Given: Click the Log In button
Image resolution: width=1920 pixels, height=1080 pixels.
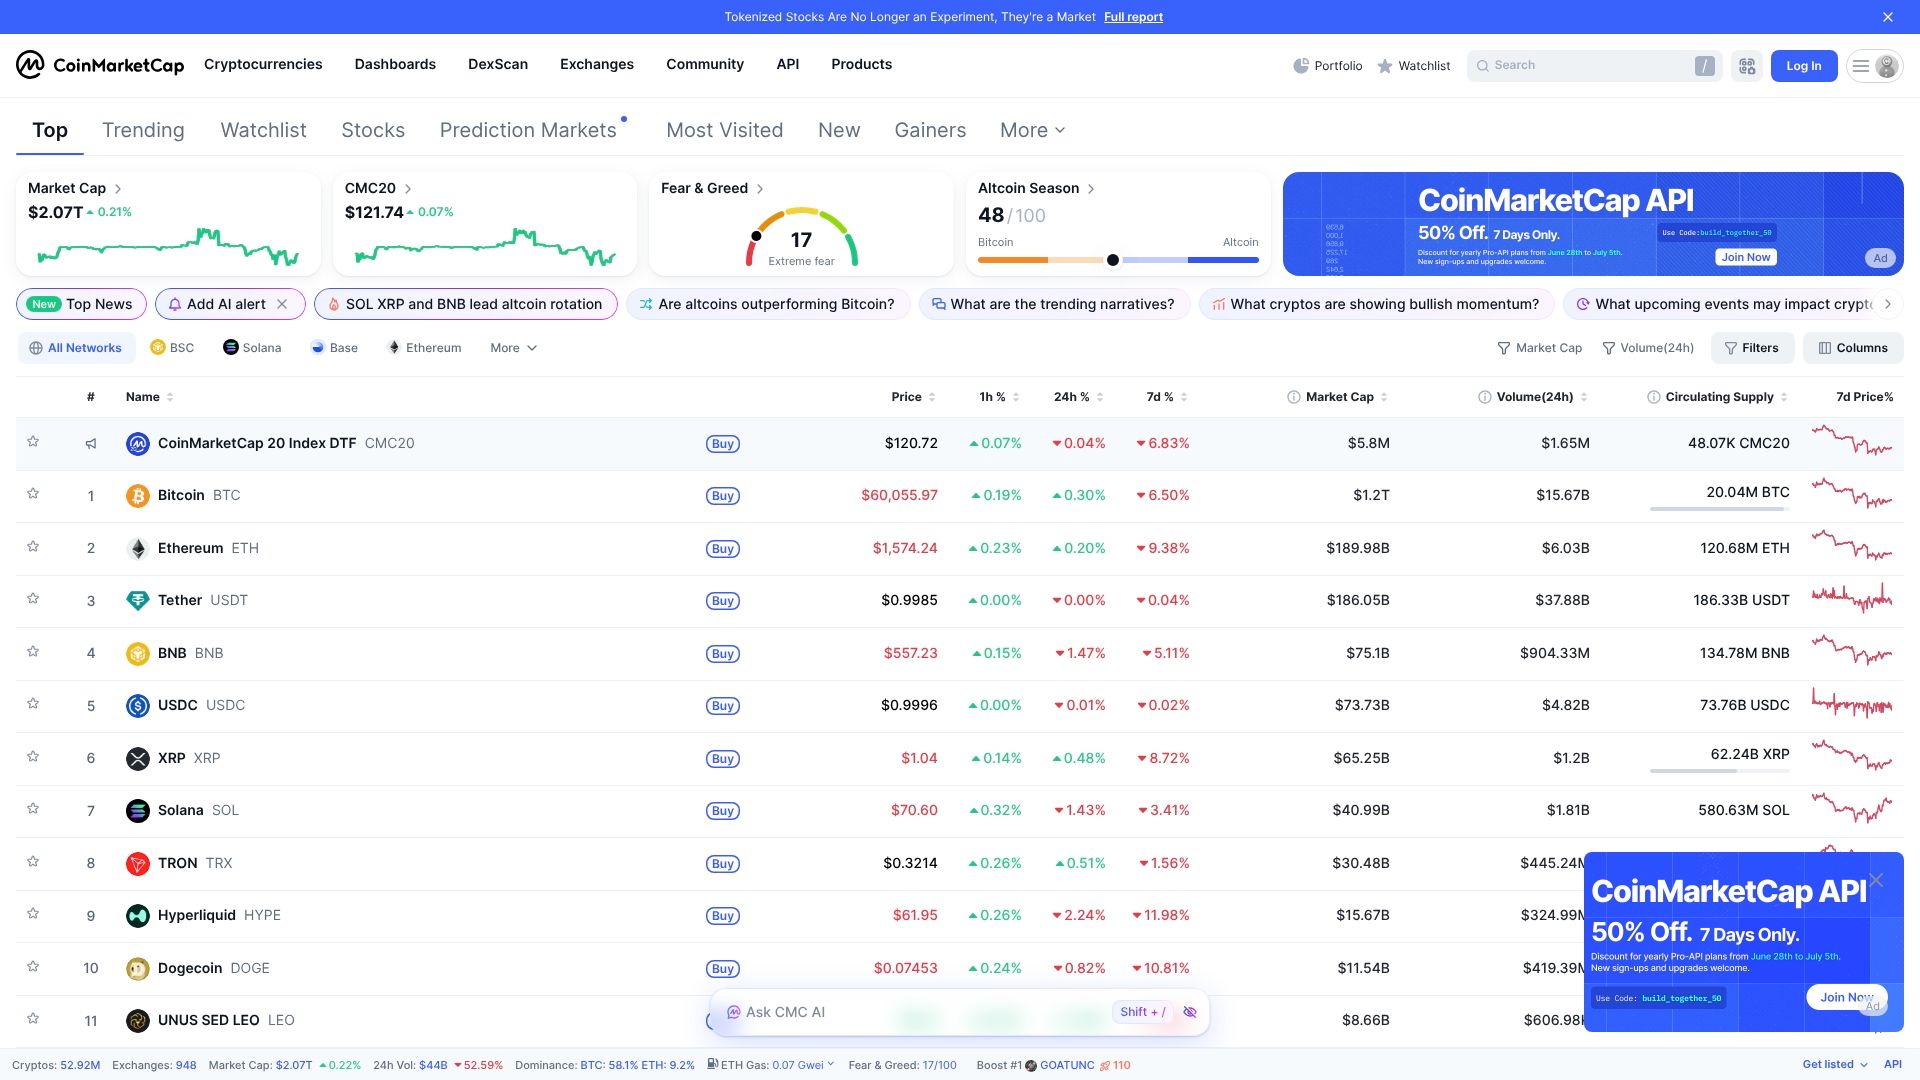Looking at the screenshot, I should coord(1804,66).
